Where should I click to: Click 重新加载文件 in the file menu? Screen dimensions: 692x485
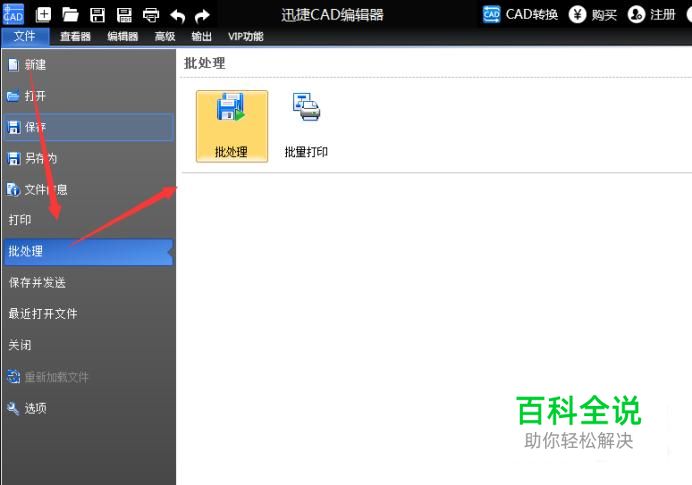88,377
